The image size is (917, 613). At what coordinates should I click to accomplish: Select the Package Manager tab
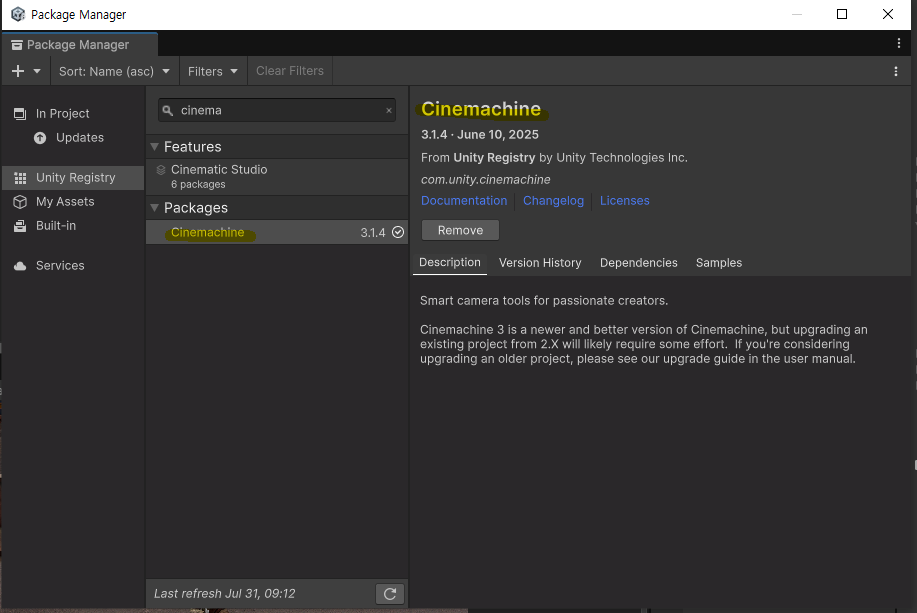pos(80,45)
